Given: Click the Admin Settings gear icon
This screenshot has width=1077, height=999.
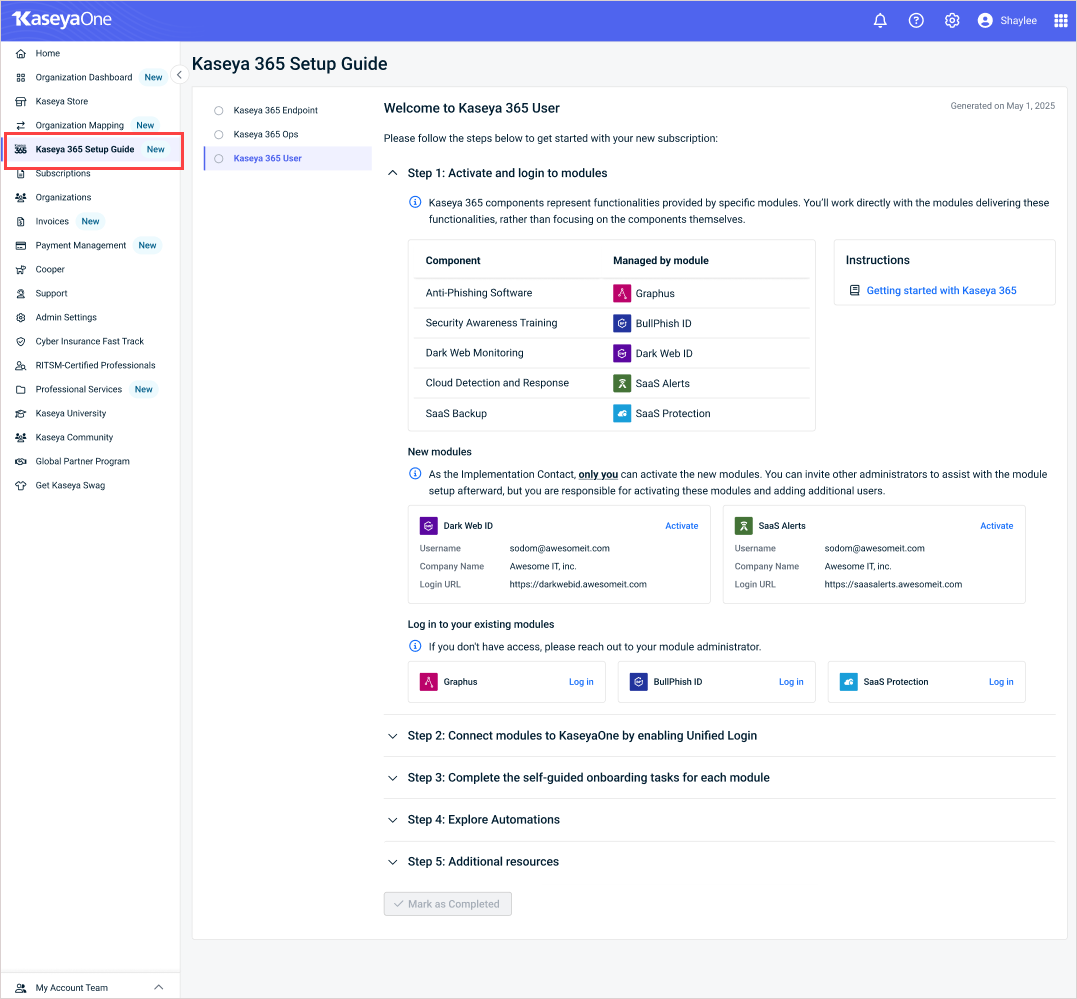Looking at the screenshot, I should (21, 317).
